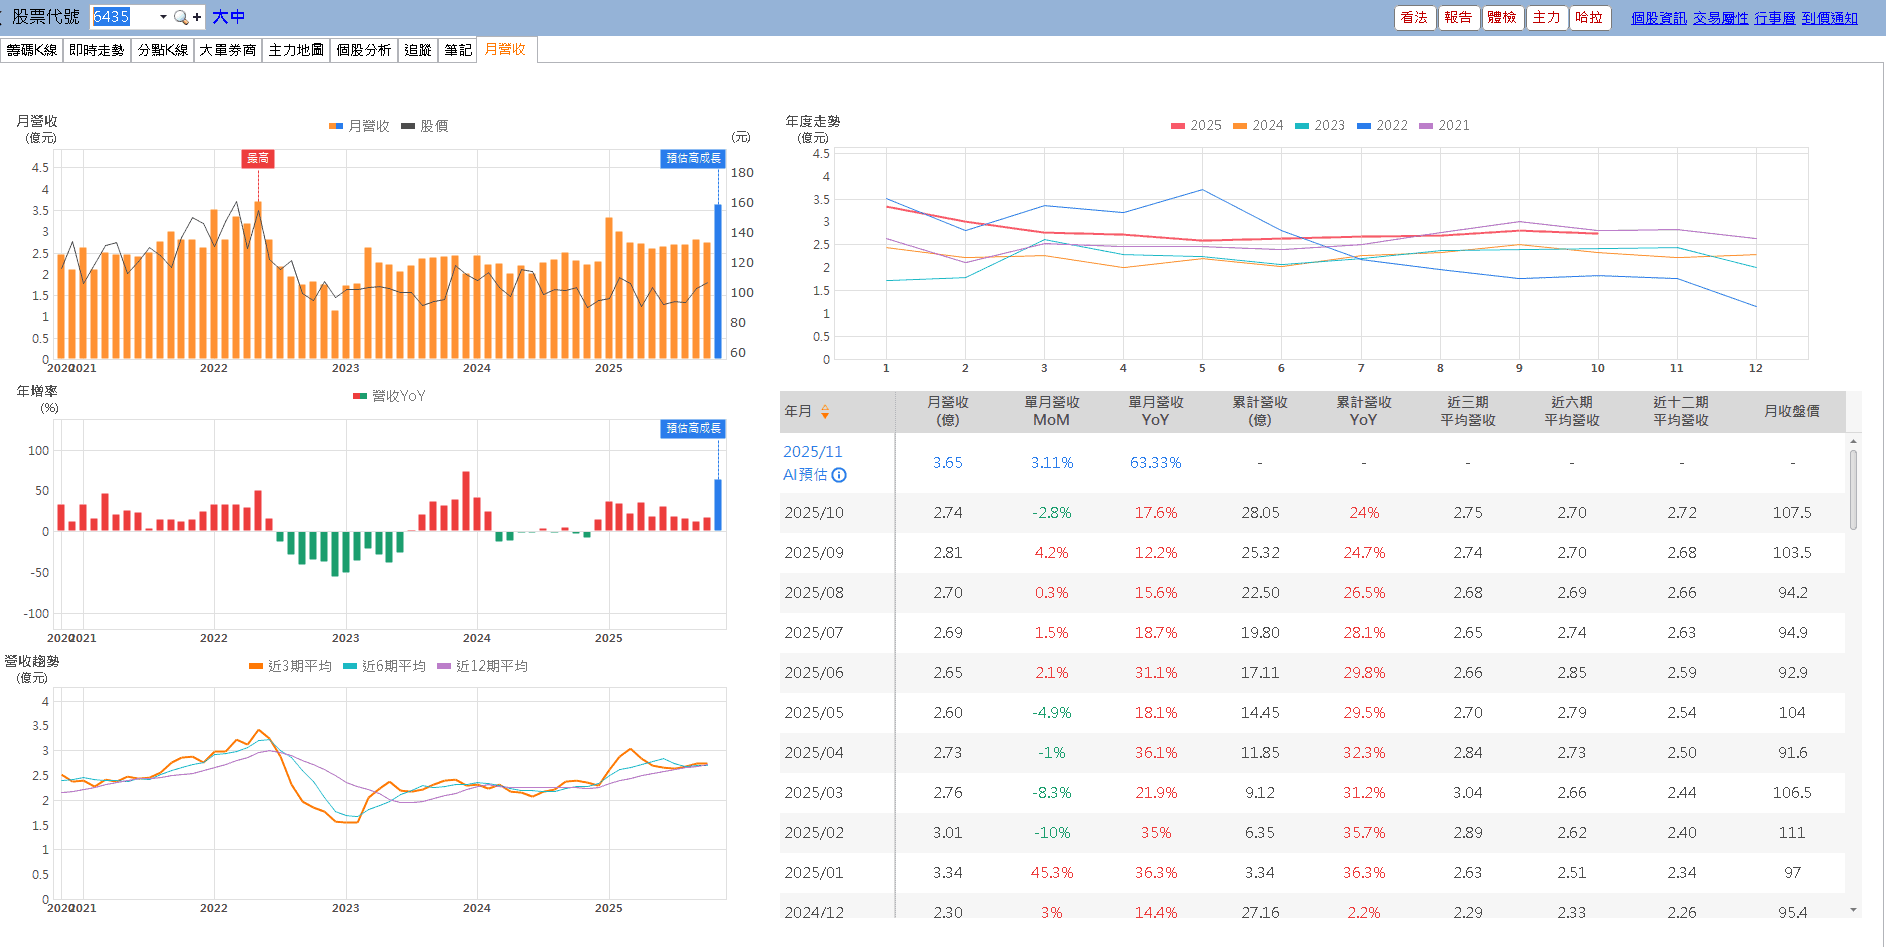Toggle the 2025 series in yearly trend legend
The image size is (1886, 947).
(1196, 126)
